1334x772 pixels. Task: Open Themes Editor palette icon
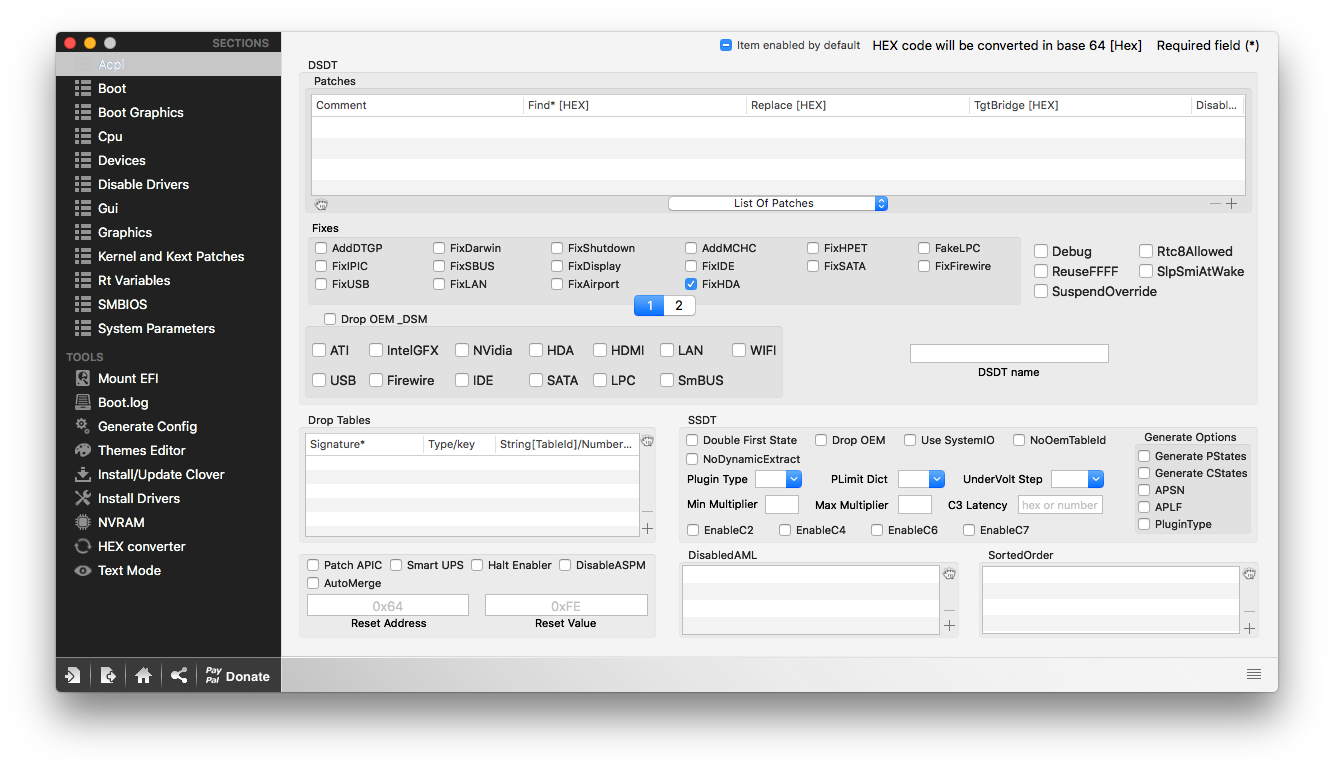pyautogui.click(x=83, y=450)
